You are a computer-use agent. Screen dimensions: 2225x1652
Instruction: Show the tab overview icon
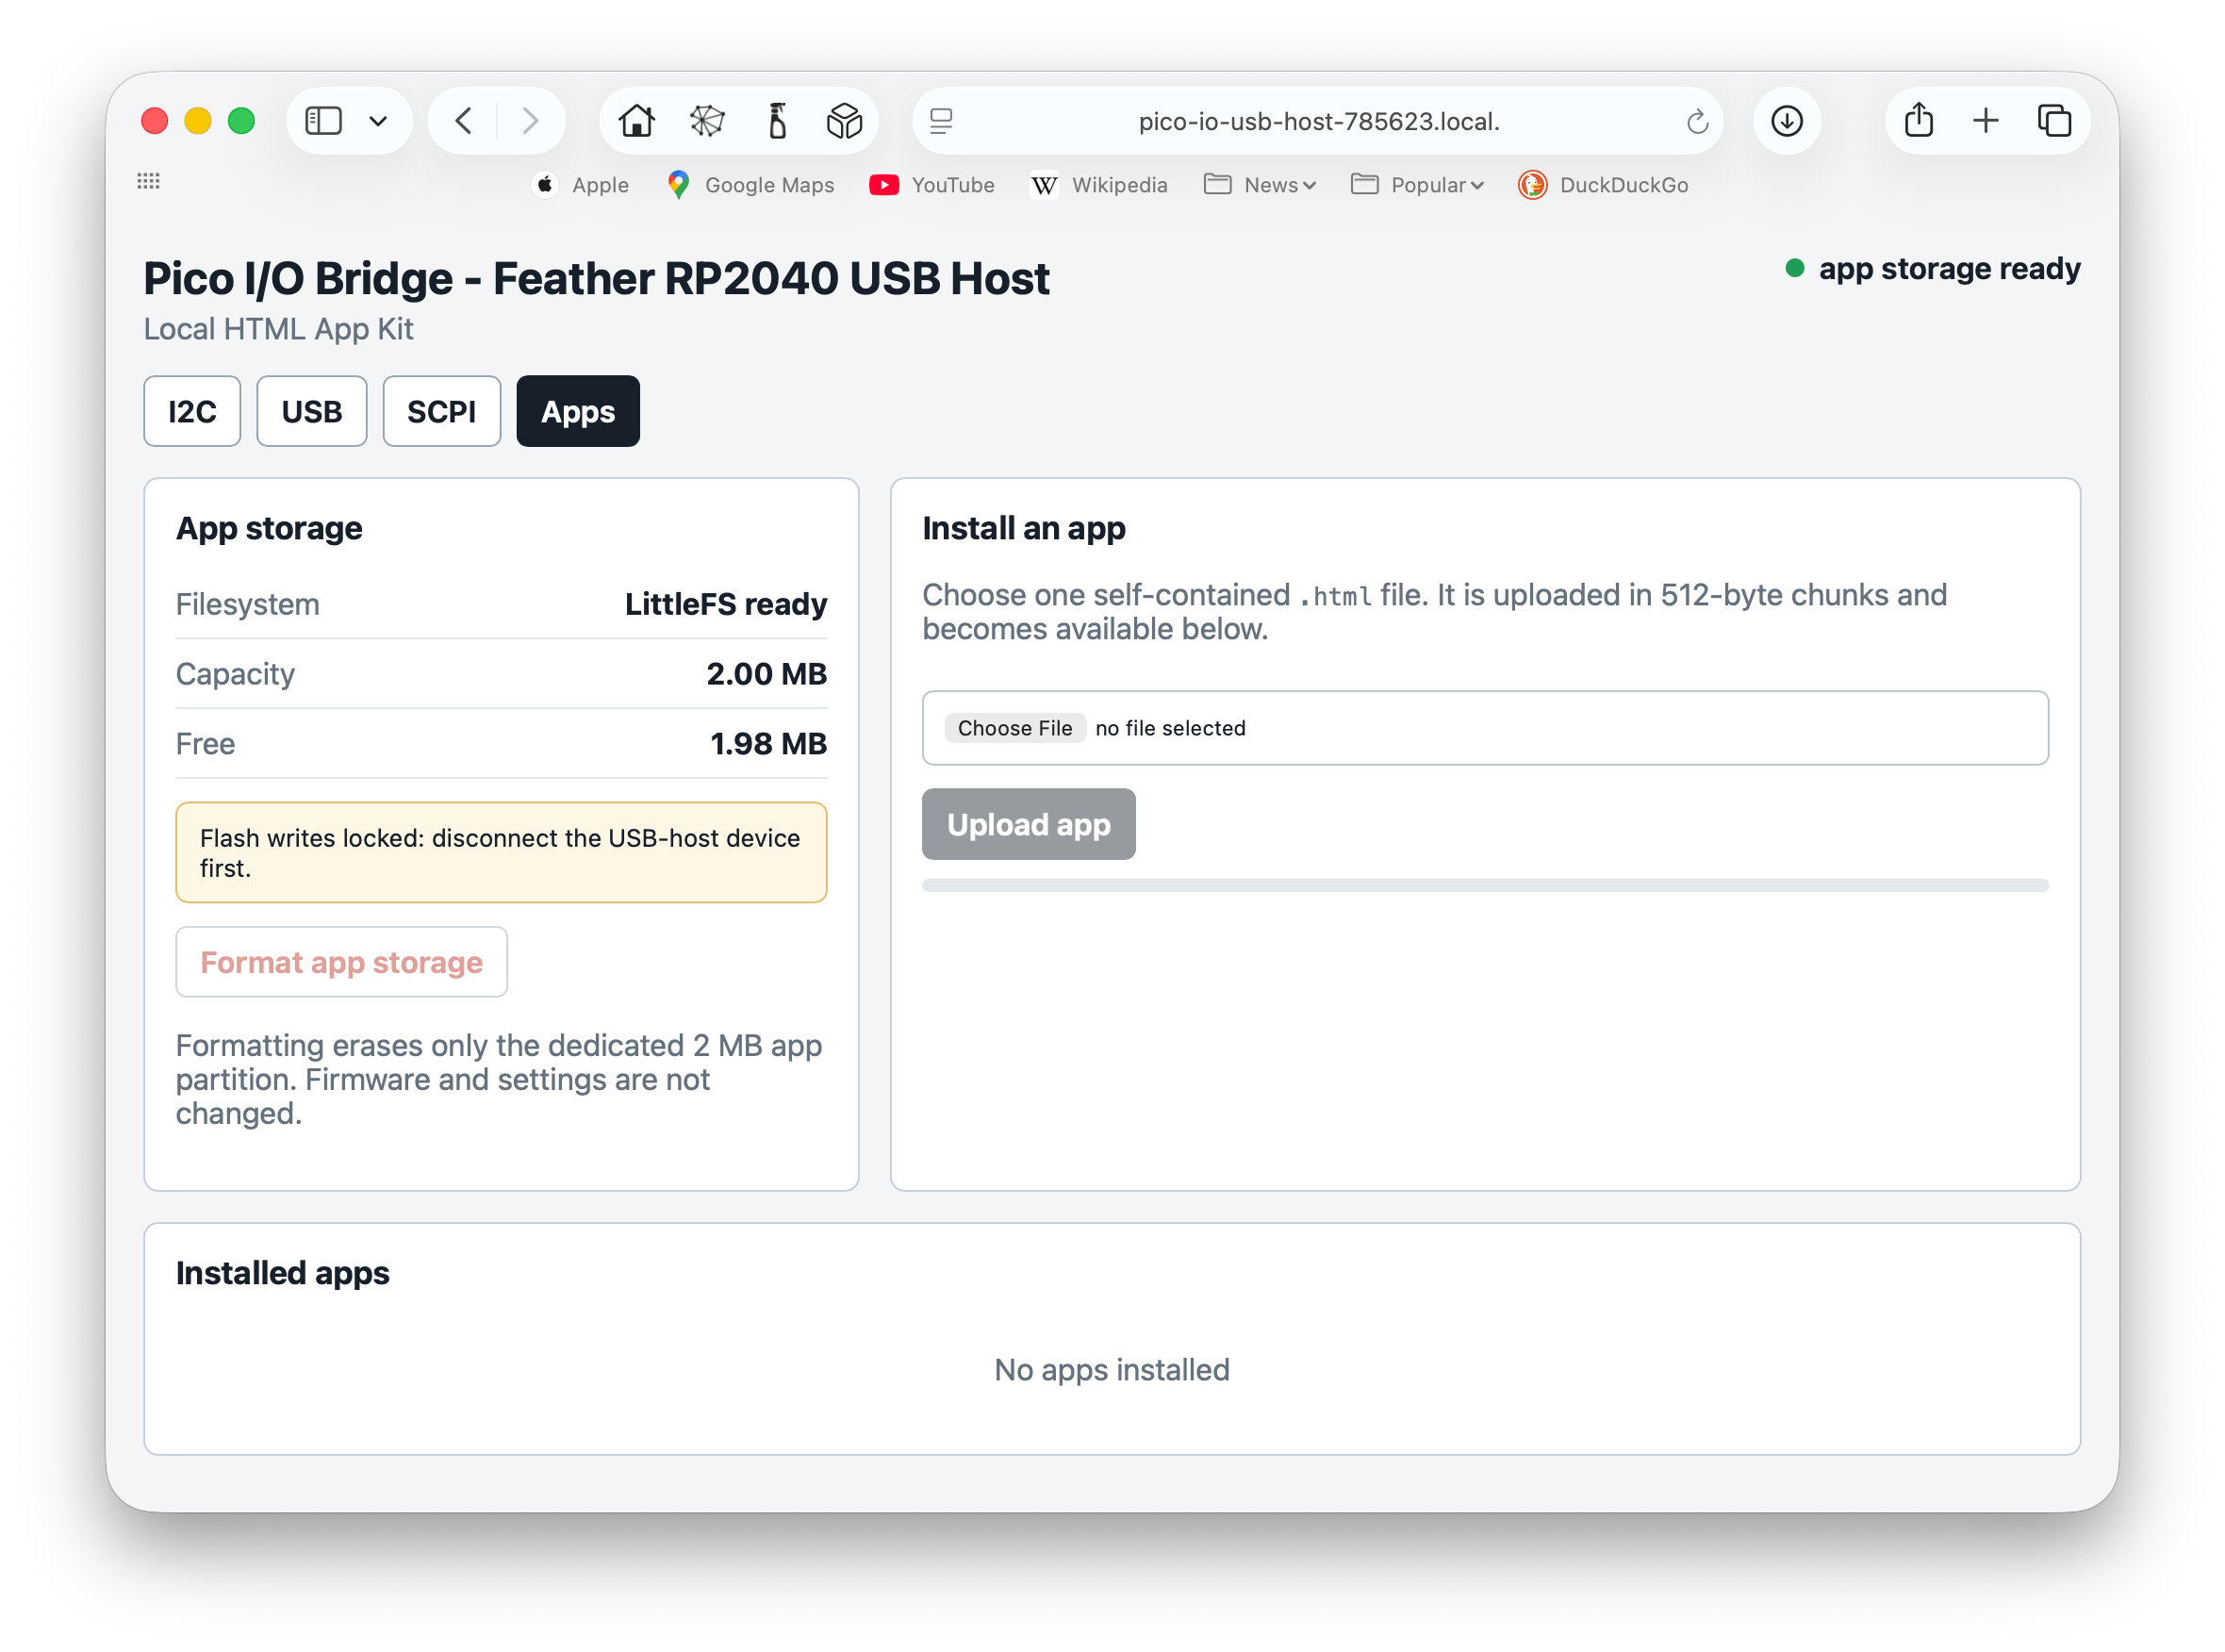pos(2054,121)
